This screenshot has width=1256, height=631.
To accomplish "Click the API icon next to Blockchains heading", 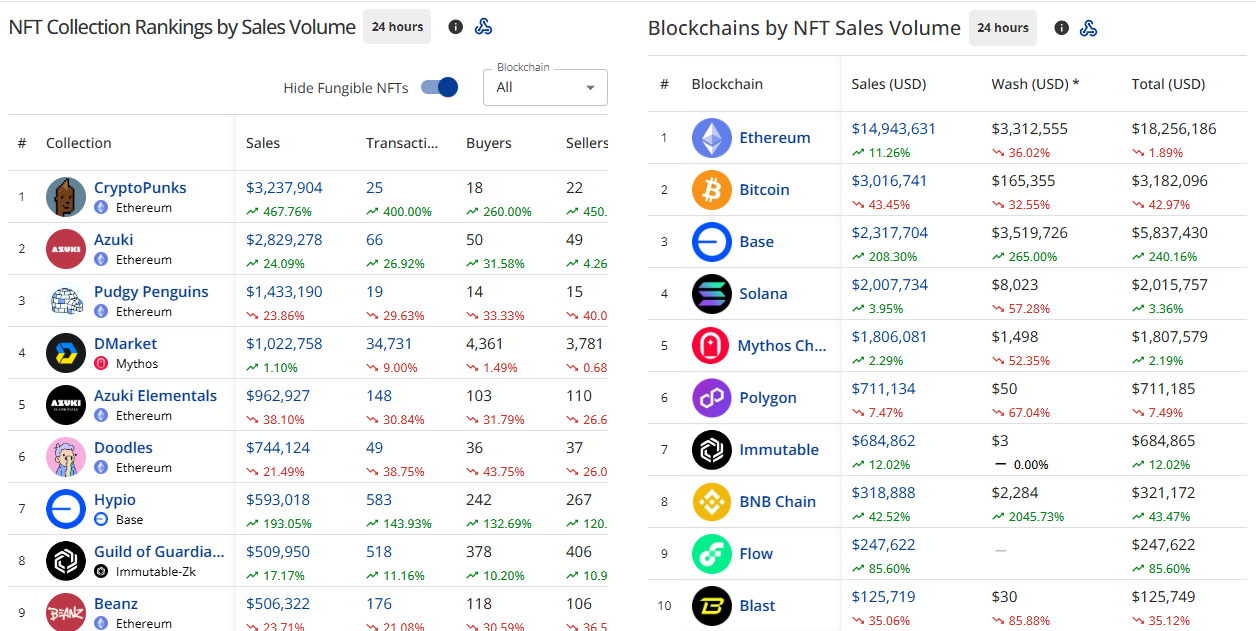I will (1089, 28).
